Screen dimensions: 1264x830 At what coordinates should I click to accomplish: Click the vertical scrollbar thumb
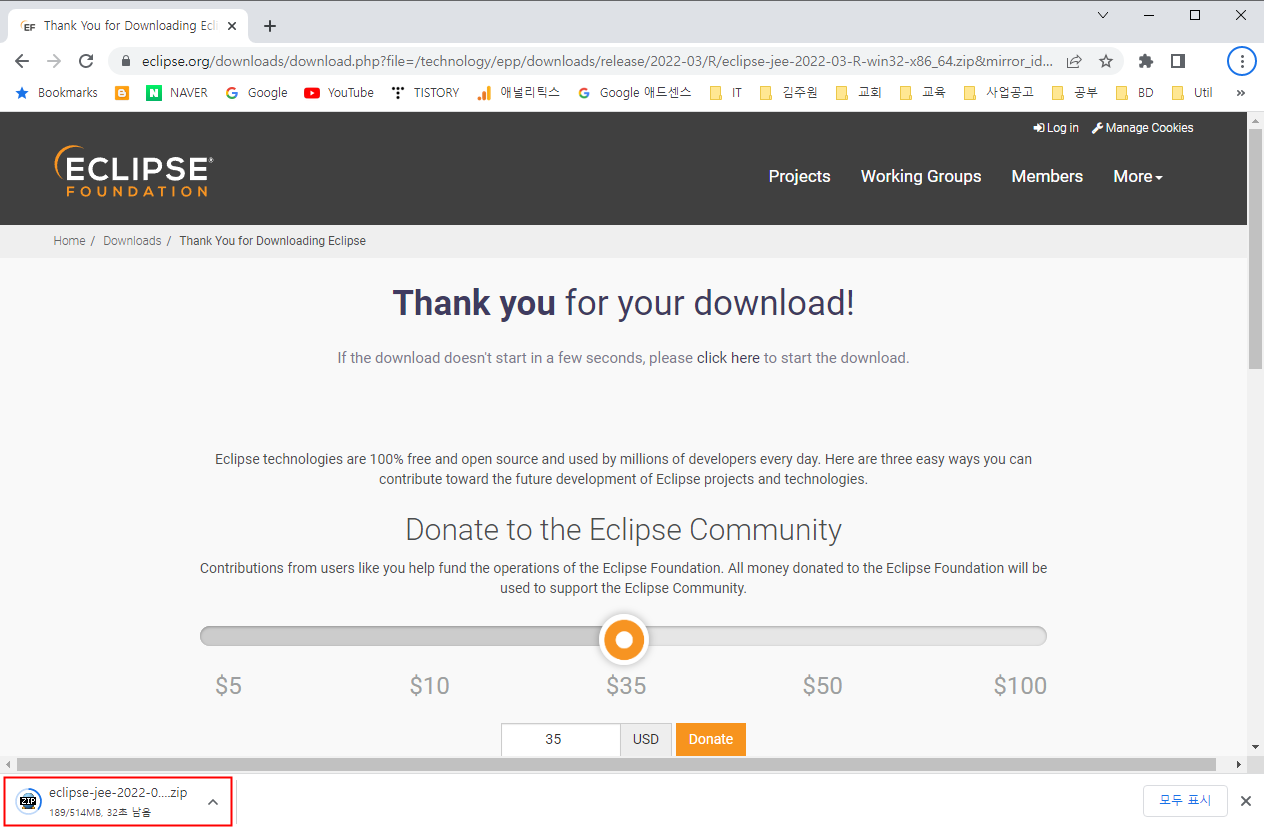[1255, 249]
